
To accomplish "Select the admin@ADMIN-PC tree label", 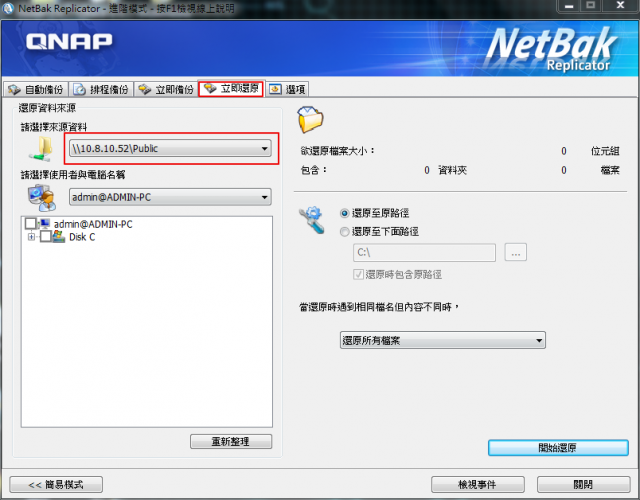I will [x=93, y=224].
